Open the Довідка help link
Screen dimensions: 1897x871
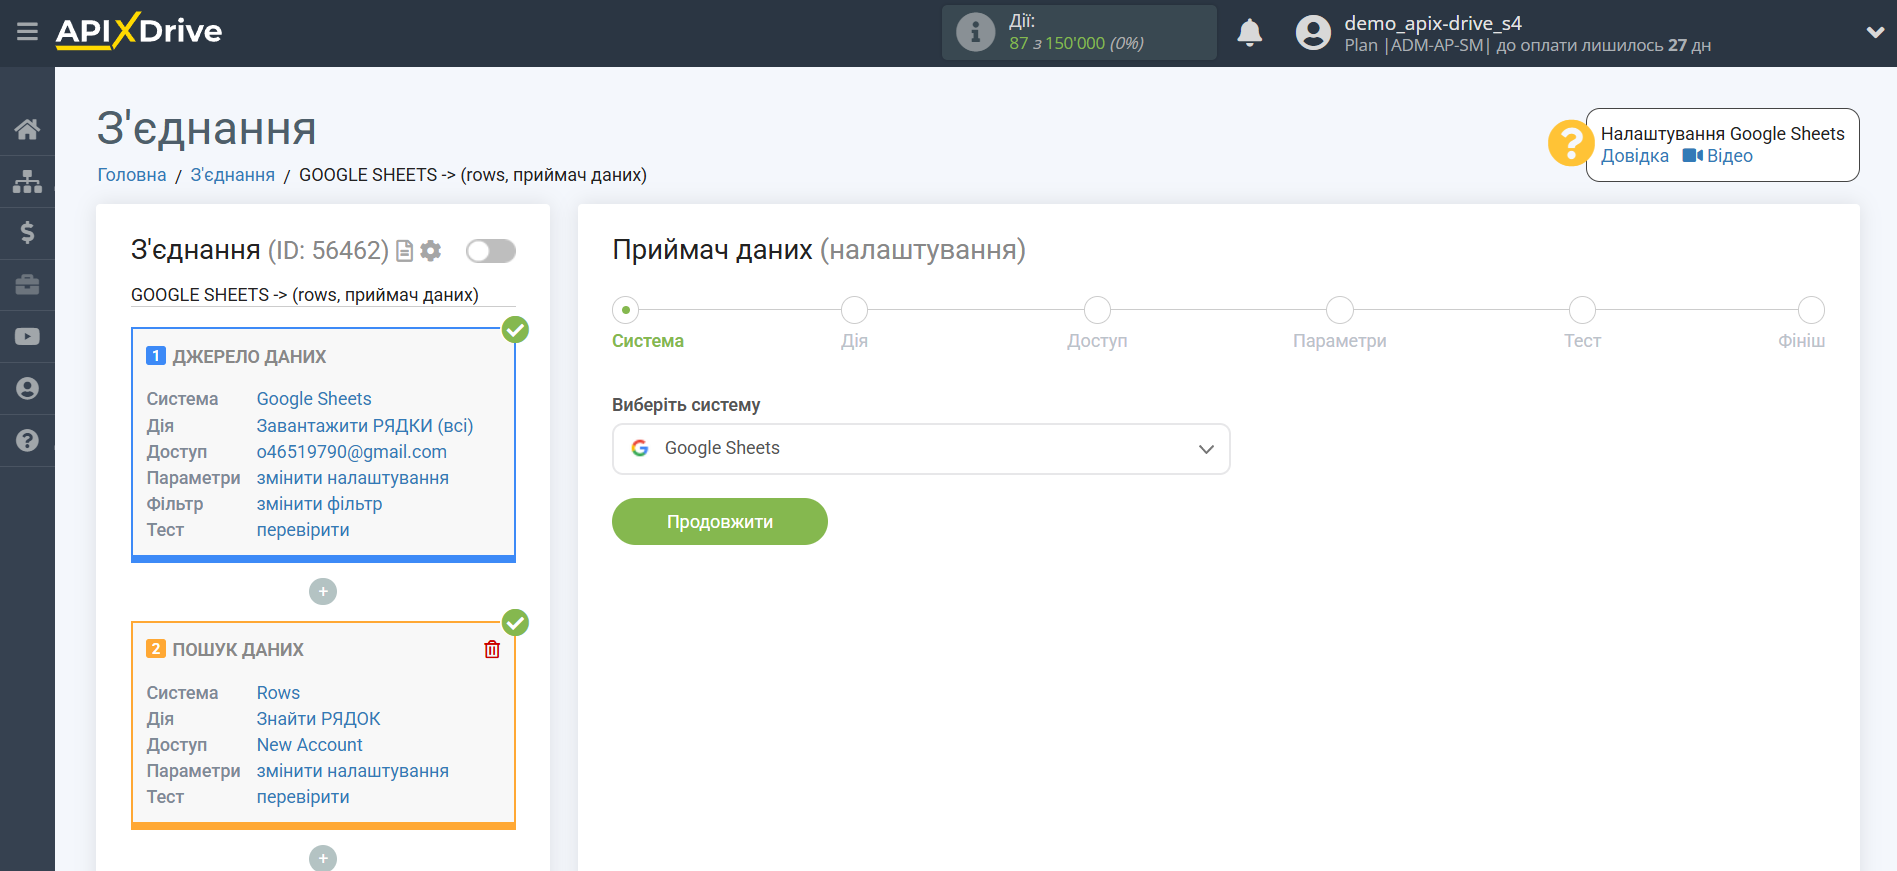(x=1634, y=156)
